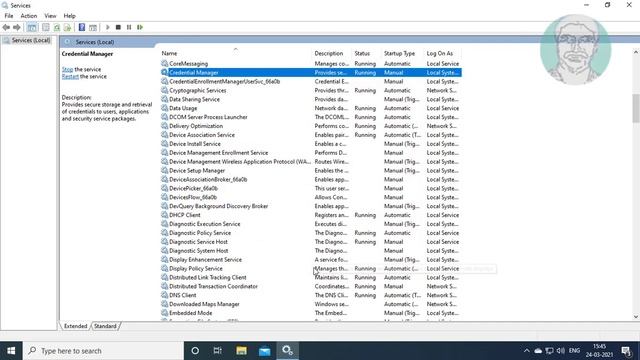This screenshot has height=360, width=640.
Task: Click Windows Start button on taskbar
Action: click(x=11, y=351)
